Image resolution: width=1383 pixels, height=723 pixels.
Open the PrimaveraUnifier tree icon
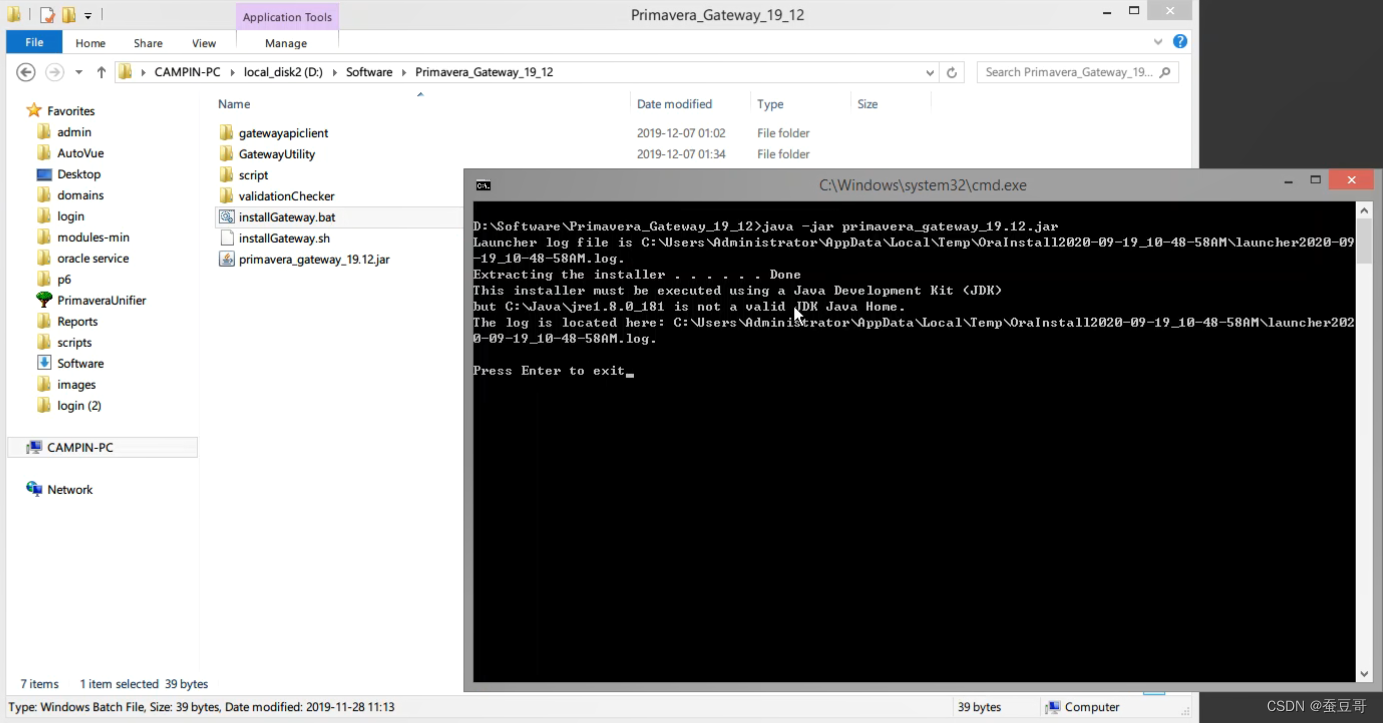(44, 300)
